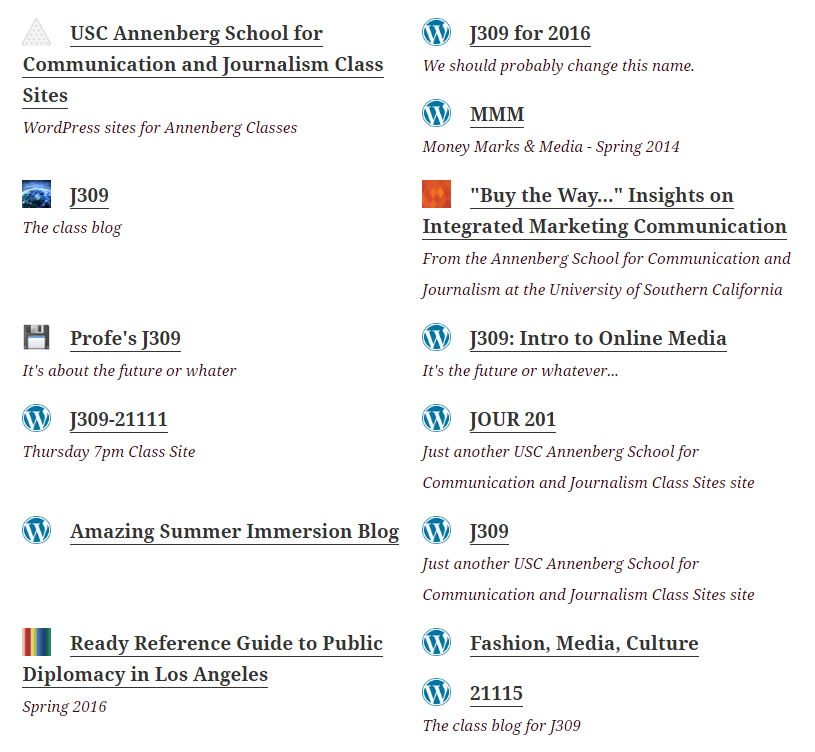The image size is (815, 752).
Task: Click the WordPress icon next to MMM
Action: pos(436,113)
